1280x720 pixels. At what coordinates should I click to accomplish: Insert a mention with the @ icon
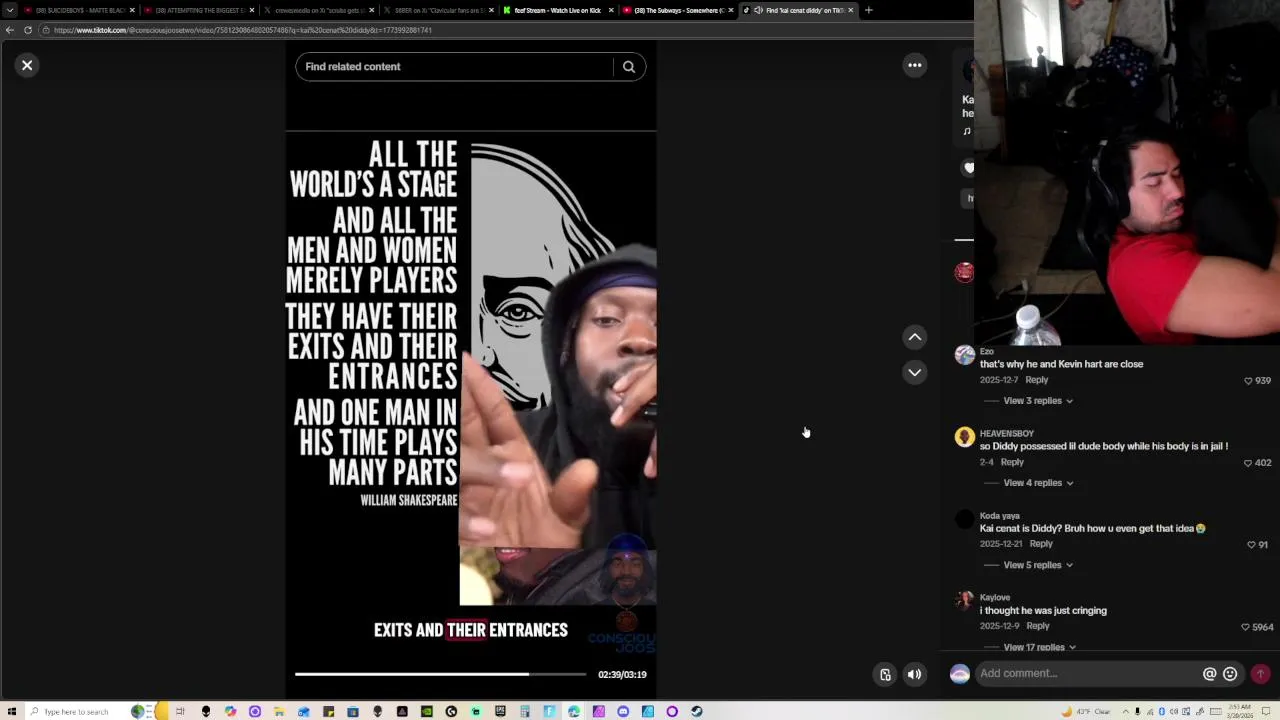click(x=1209, y=674)
